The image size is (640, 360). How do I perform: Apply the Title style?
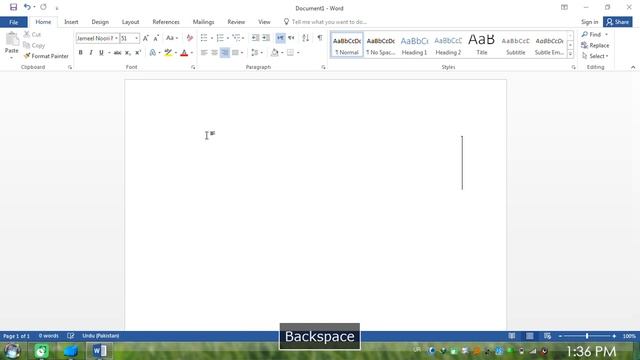pos(482,45)
